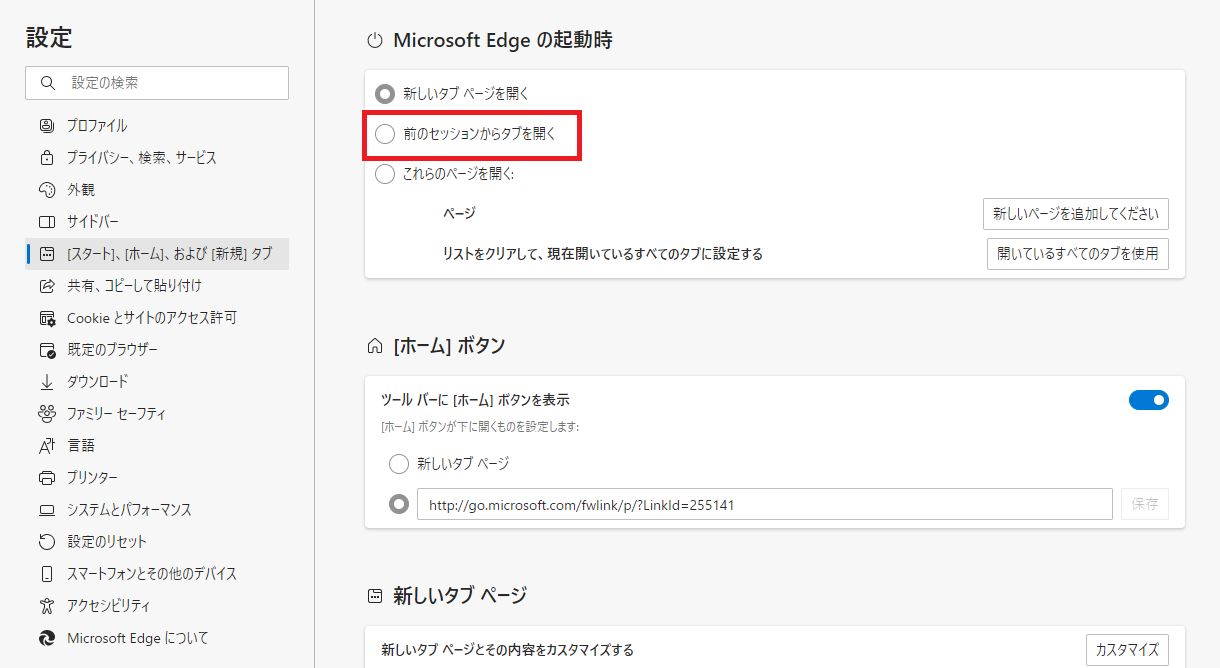The width and height of the screenshot is (1220, 668).
Task: Click the 外観 appearance palette icon
Action: 46,190
